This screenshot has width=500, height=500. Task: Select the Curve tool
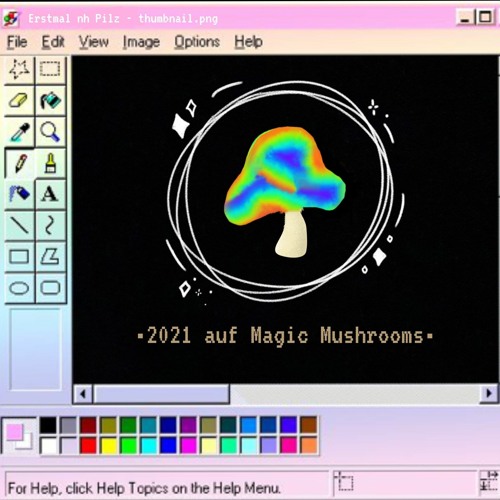click(50, 225)
